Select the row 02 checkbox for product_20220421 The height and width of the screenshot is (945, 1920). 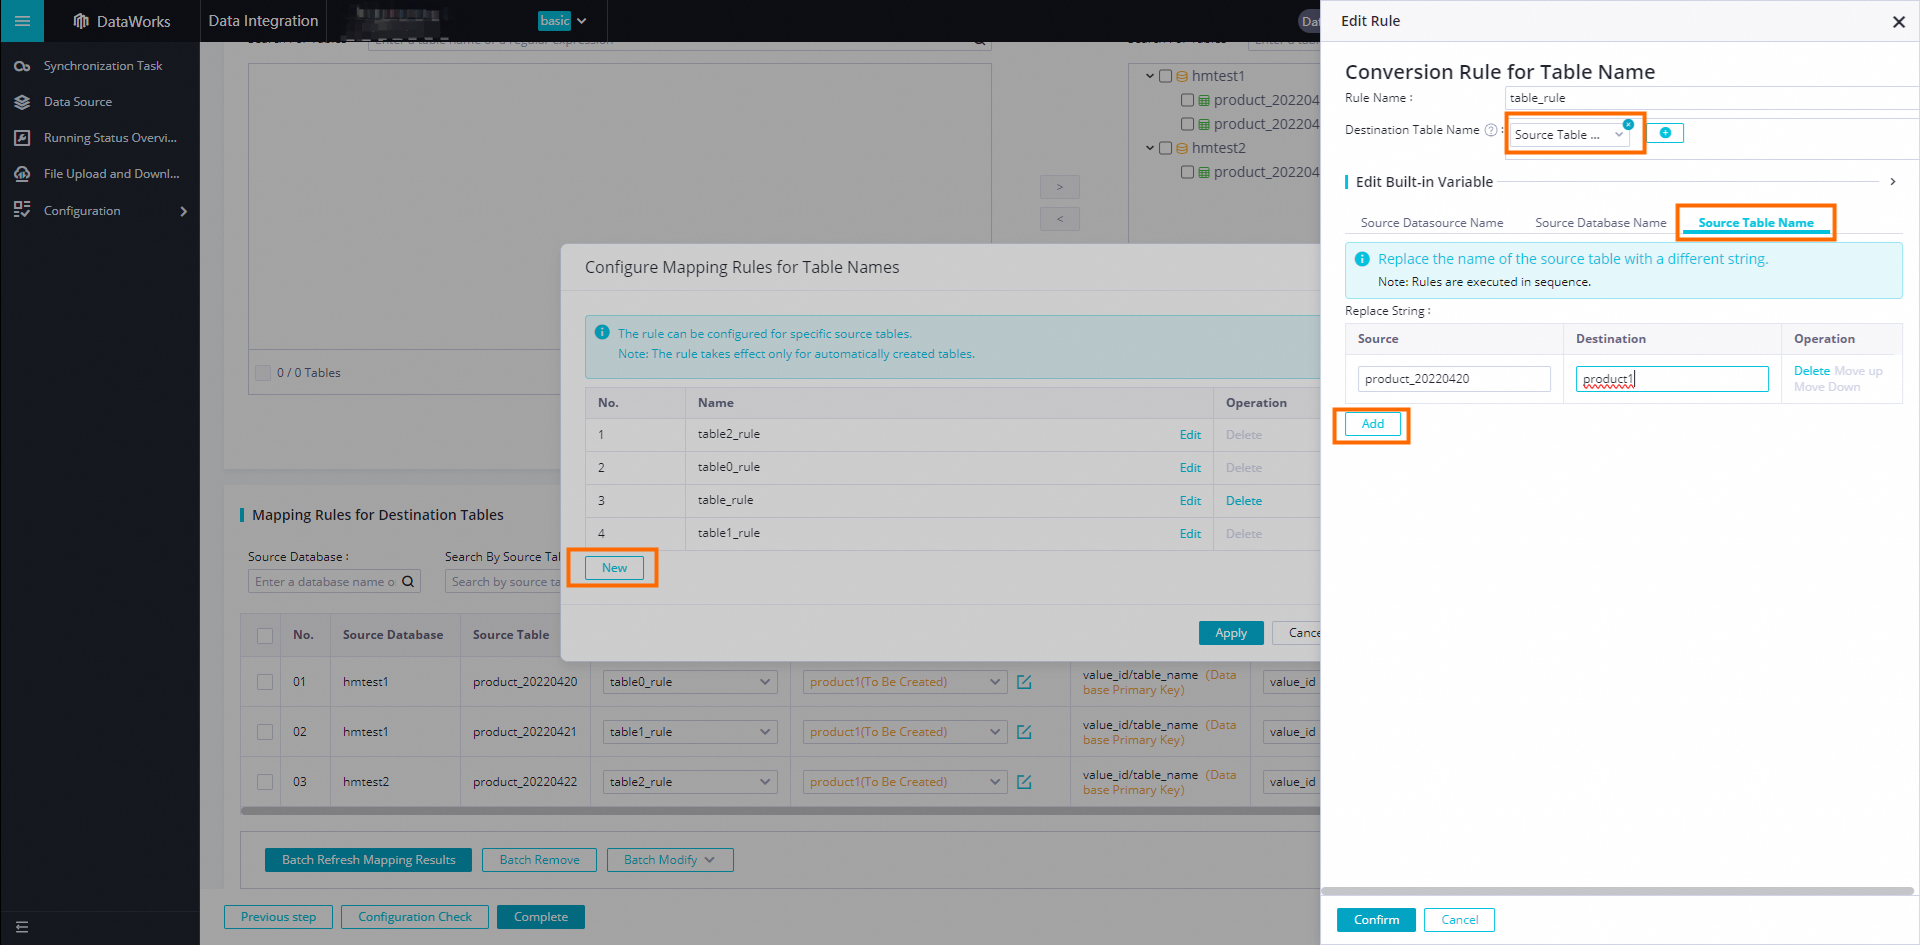265,732
